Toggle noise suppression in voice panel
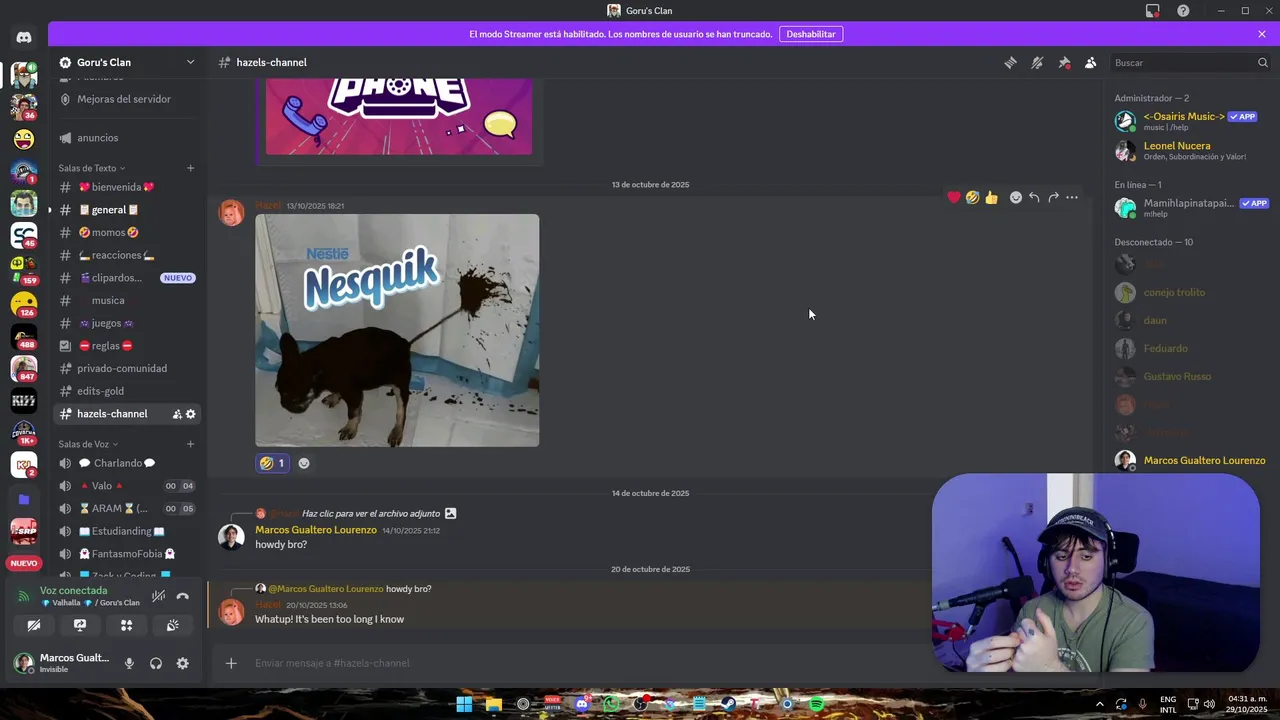Screen dimensions: 1280x720 [x=158, y=596]
